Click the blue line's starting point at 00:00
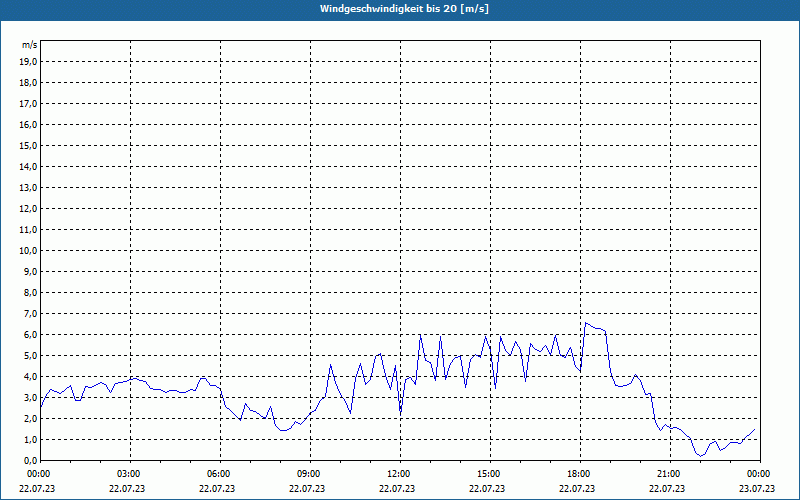The height and width of the screenshot is (500, 800). pyautogui.click(x=40, y=404)
